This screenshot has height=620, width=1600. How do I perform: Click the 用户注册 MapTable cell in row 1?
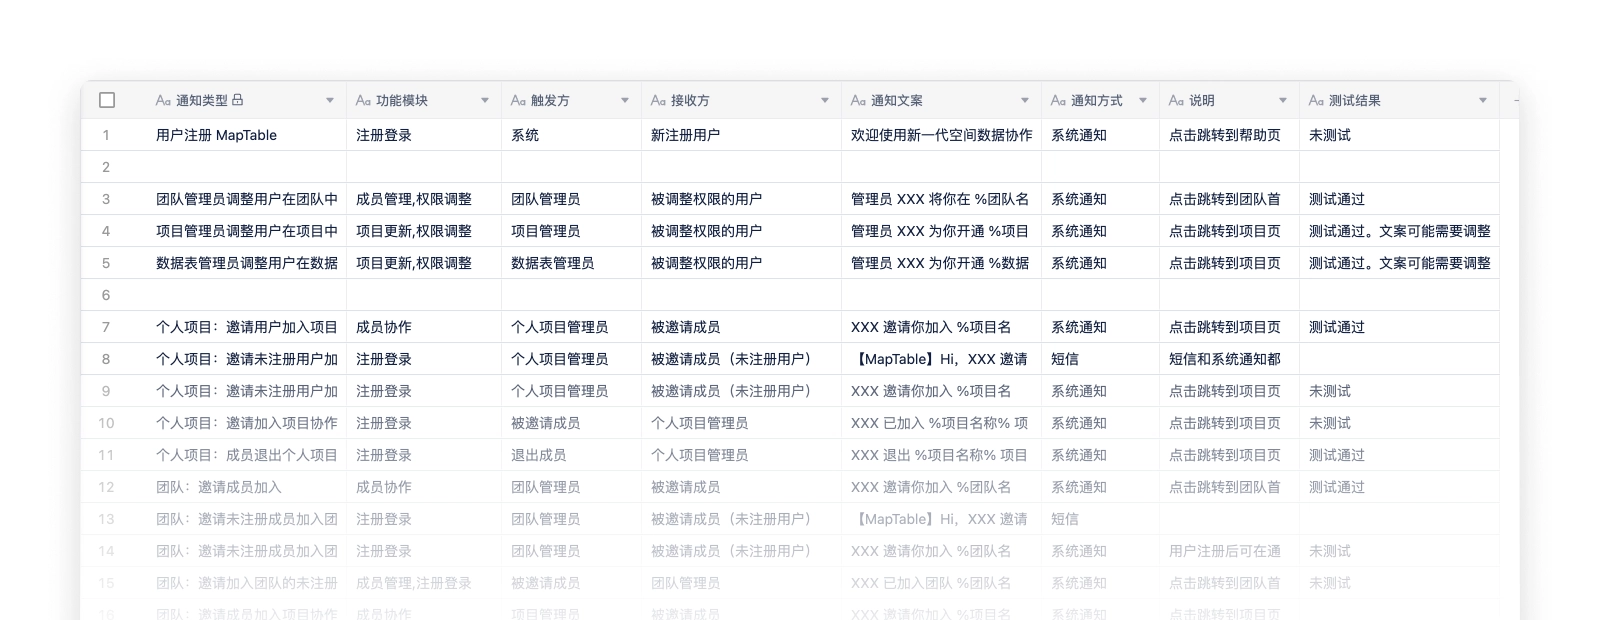click(216, 135)
